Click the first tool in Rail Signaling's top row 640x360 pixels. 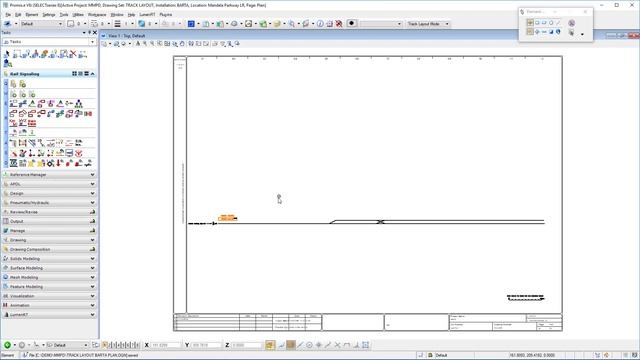point(13,84)
